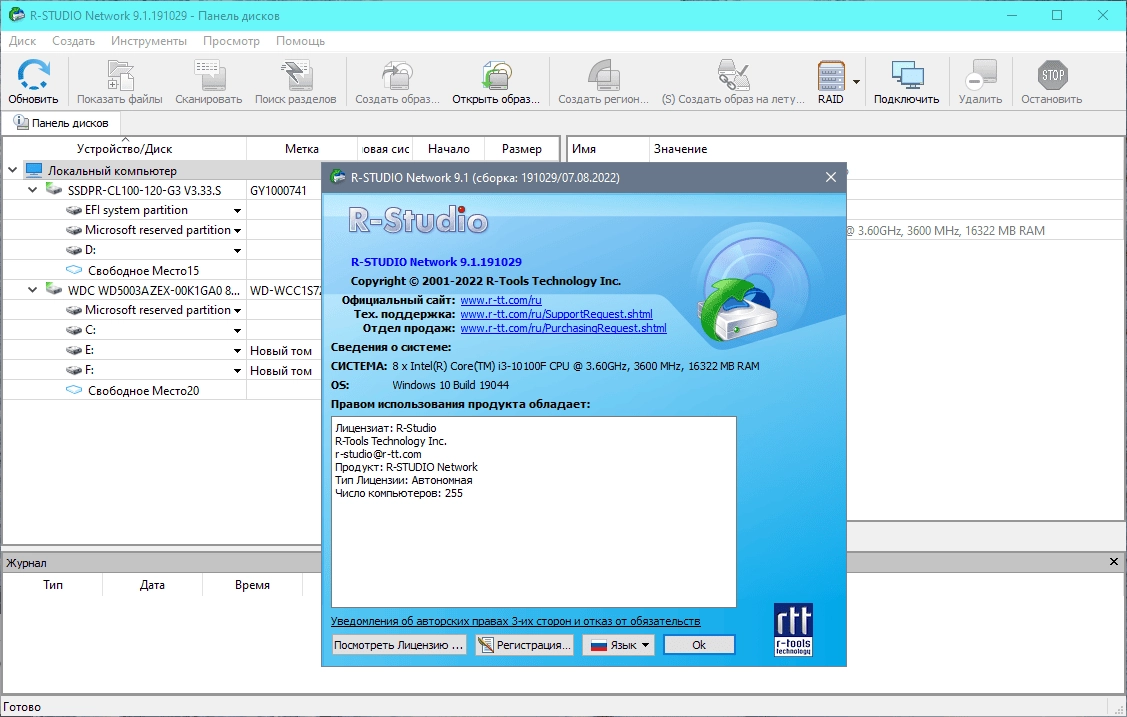Click the Удалить toolbar icon
This screenshot has height=717, width=1127.
980,75
